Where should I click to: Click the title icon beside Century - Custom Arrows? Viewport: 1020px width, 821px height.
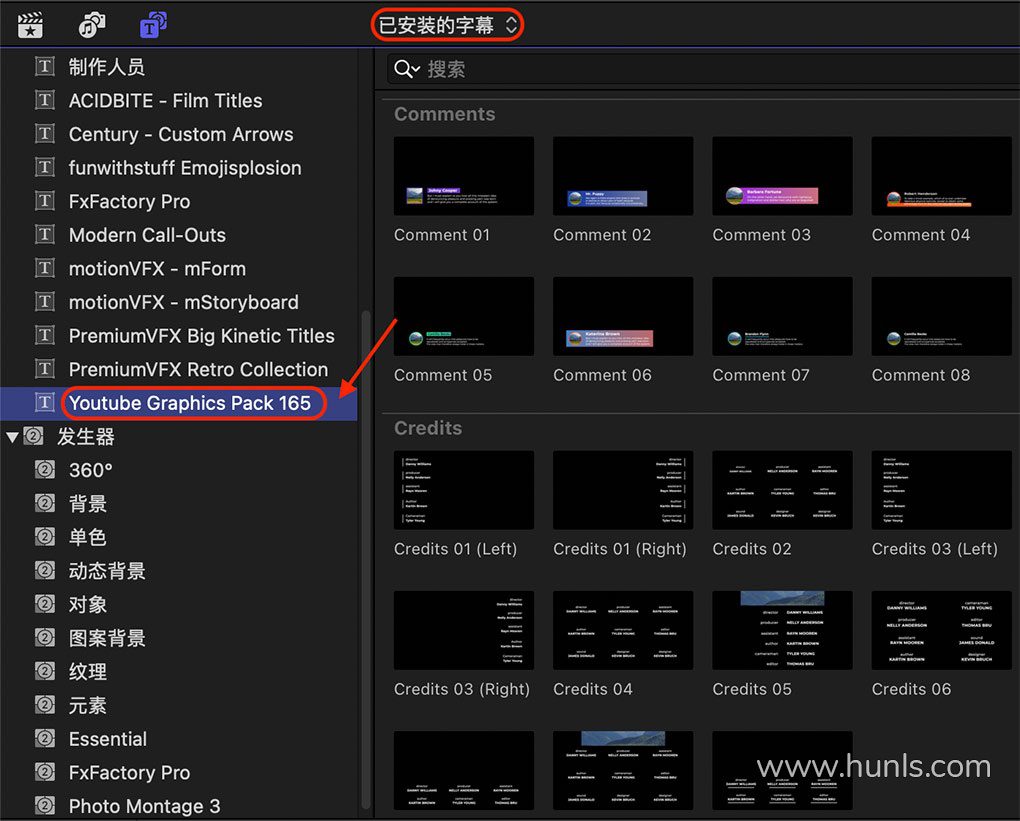[x=44, y=134]
